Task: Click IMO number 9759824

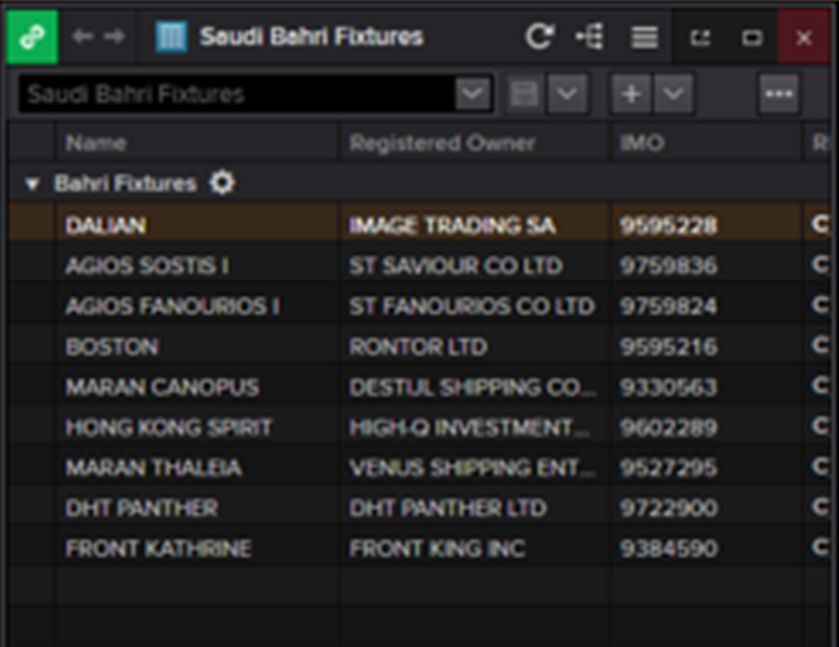Action: tap(668, 306)
